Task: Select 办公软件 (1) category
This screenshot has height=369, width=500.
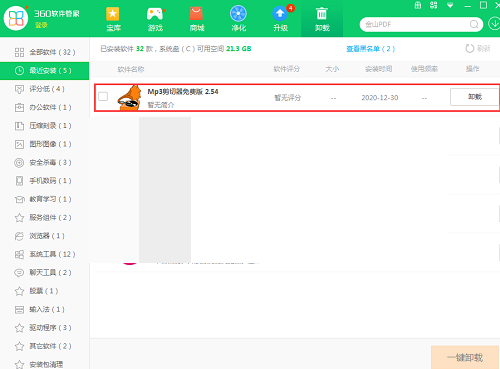Action: coord(44,107)
